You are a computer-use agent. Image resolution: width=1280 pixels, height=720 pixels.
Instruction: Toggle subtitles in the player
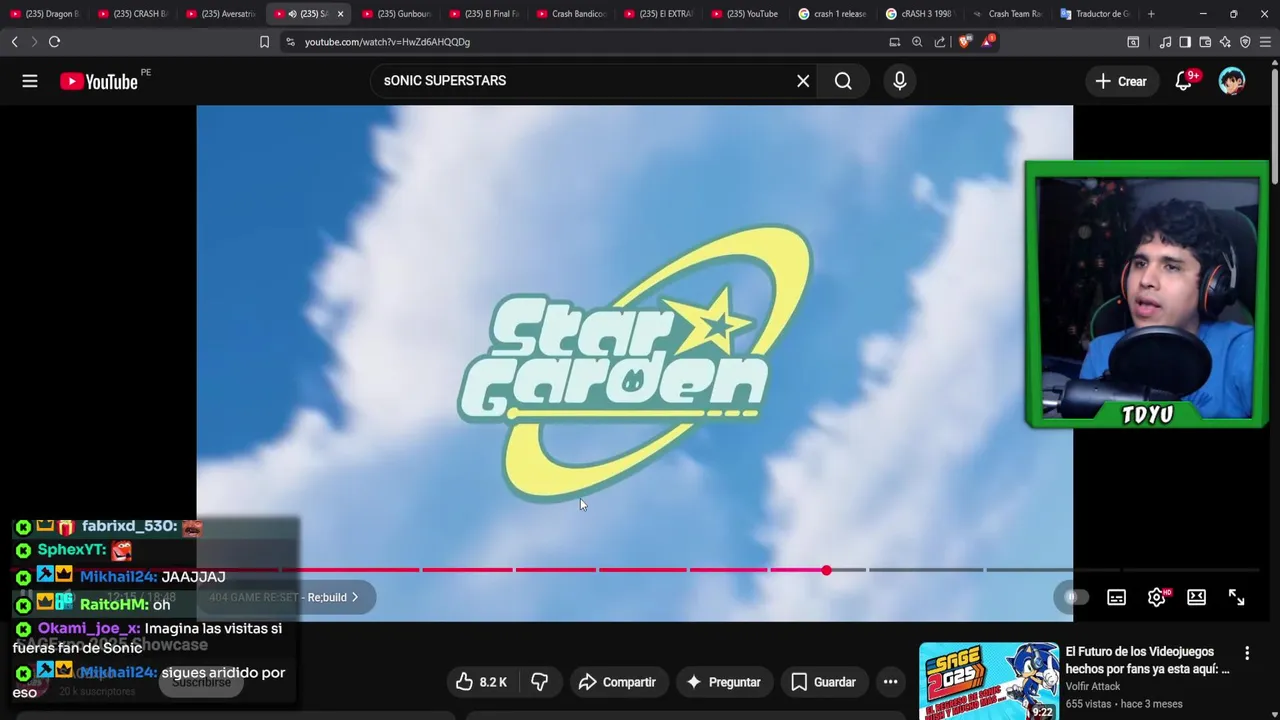[x=1117, y=597]
